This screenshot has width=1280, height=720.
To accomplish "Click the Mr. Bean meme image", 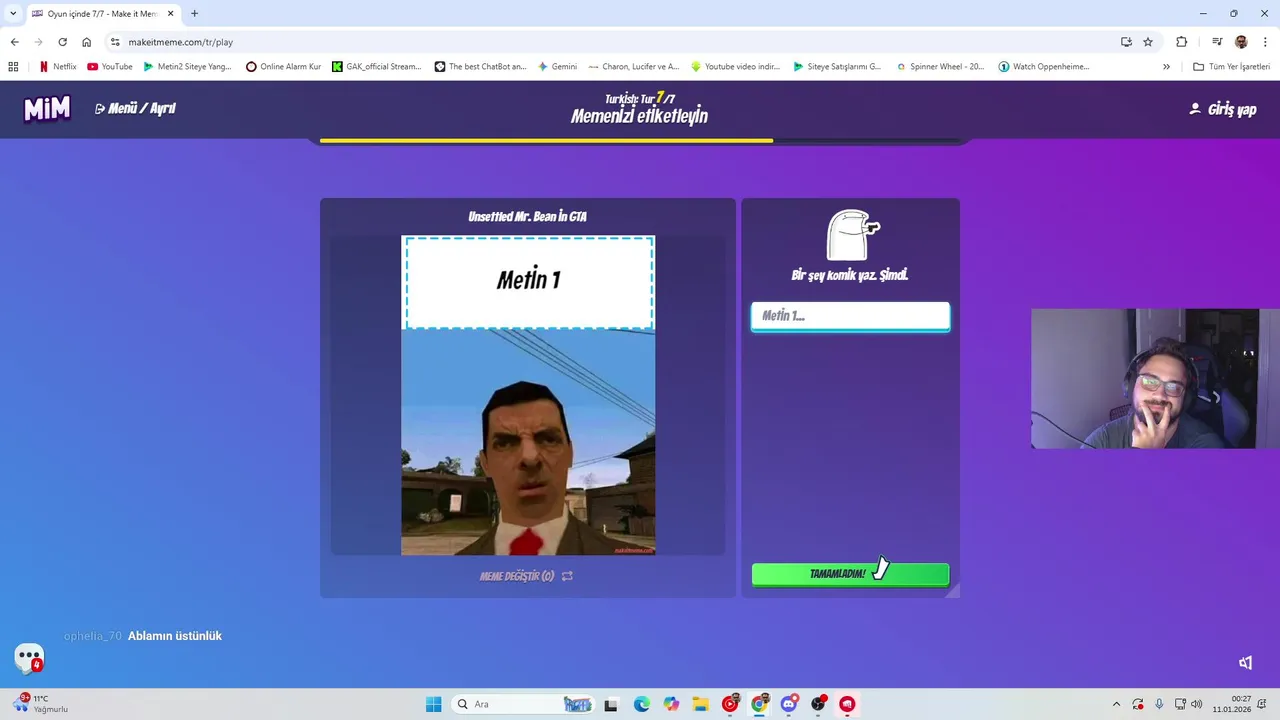I will [528, 442].
